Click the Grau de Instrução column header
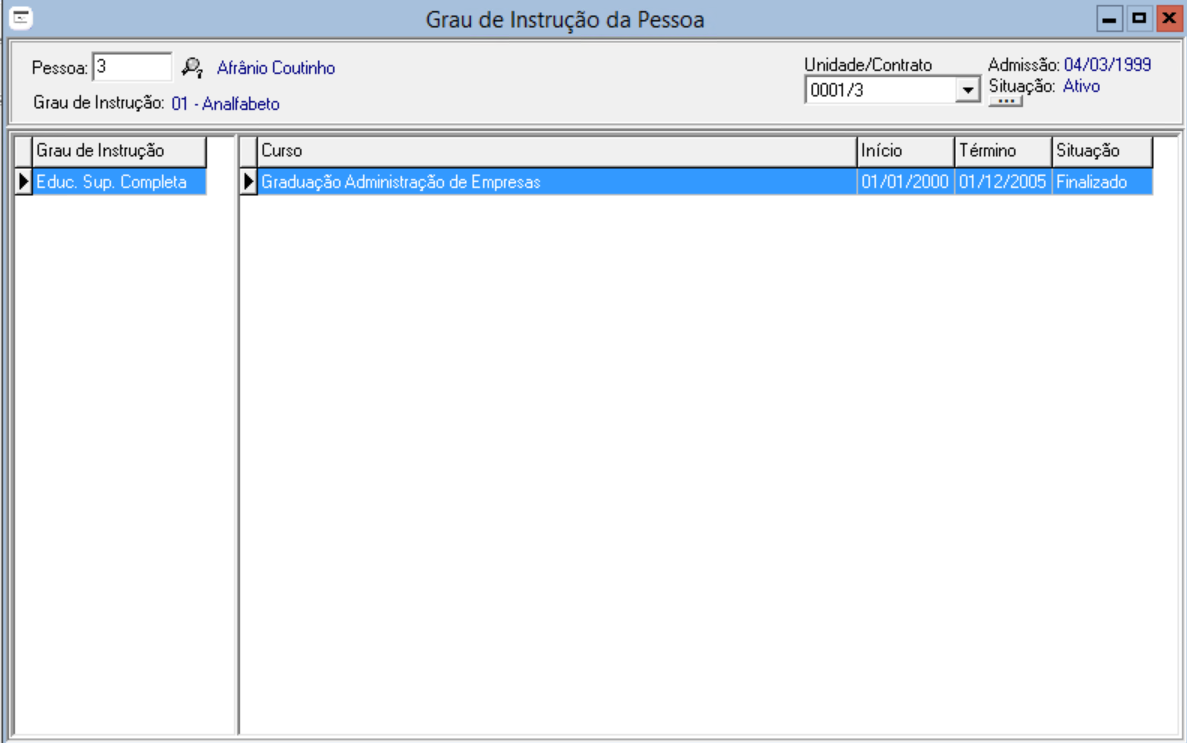This screenshot has width=1187, height=743. 119,151
